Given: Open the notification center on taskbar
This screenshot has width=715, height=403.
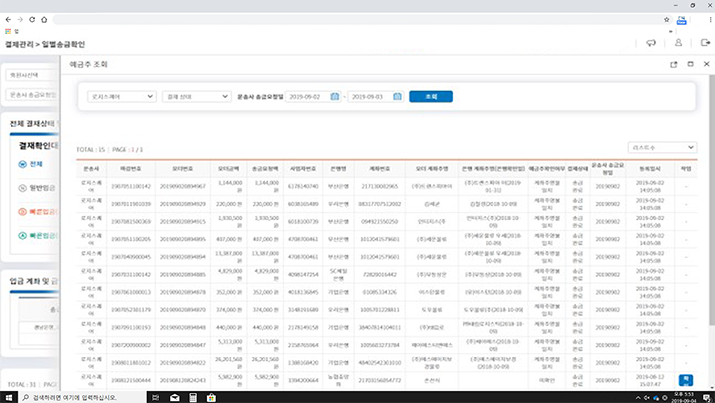Looking at the screenshot, I should pyautogui.click(x=707, y=398).
